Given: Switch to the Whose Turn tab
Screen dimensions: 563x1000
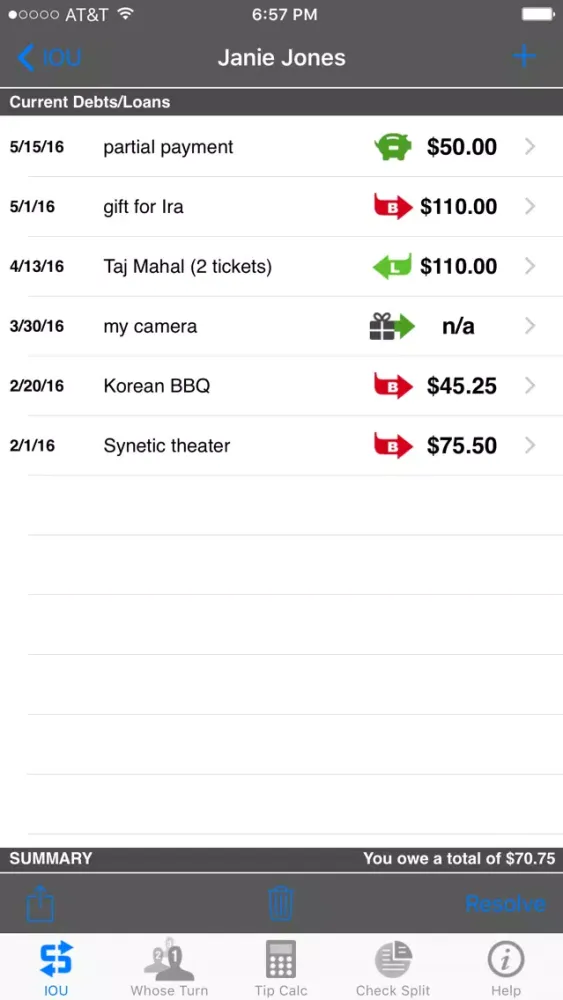Looking at the screenshot, I should [x=169, y=967].
